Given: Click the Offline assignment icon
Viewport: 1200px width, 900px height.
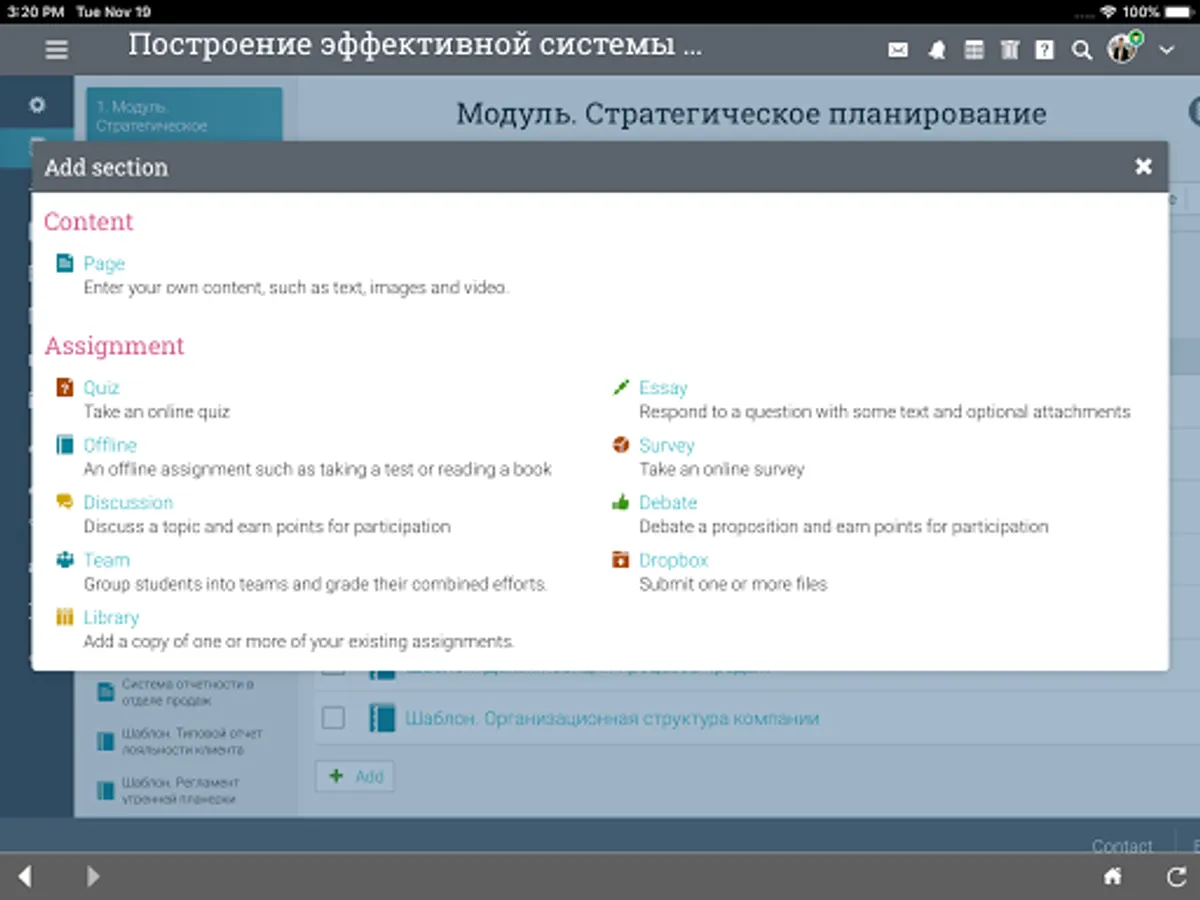Looking at the screenshot, I should (x=65, y=445).
